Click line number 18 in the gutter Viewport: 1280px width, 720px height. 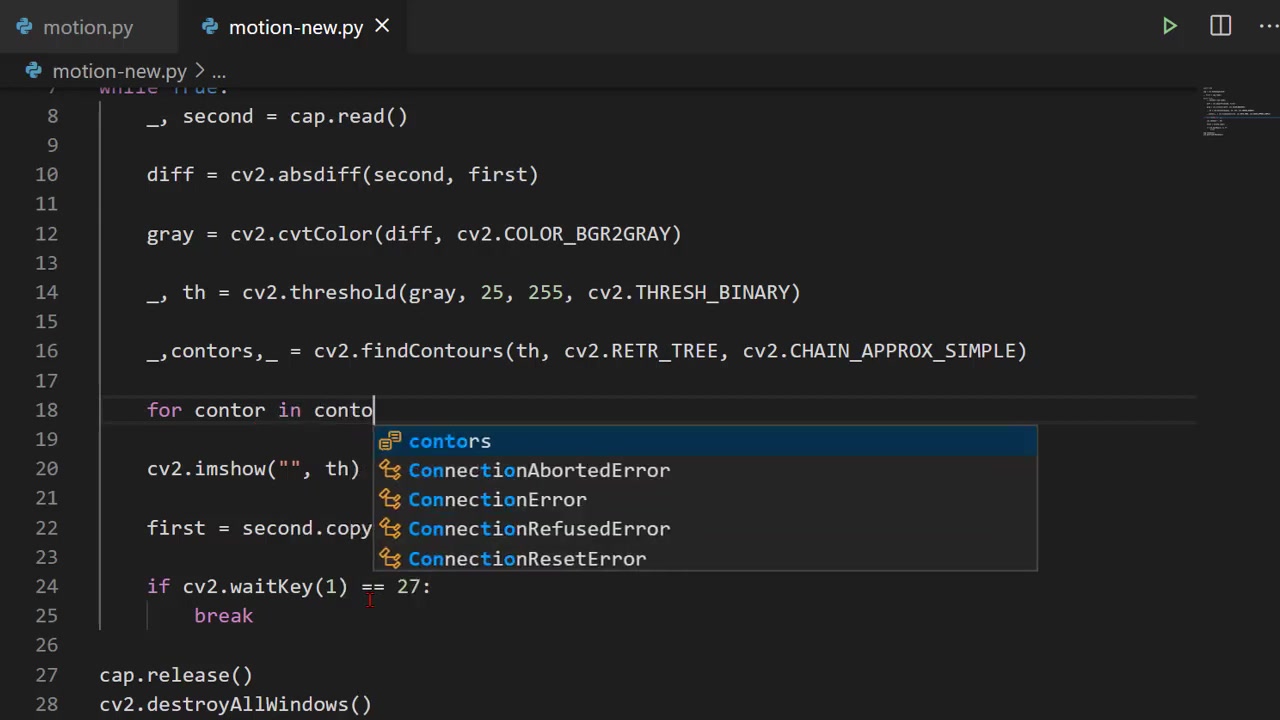46,410
